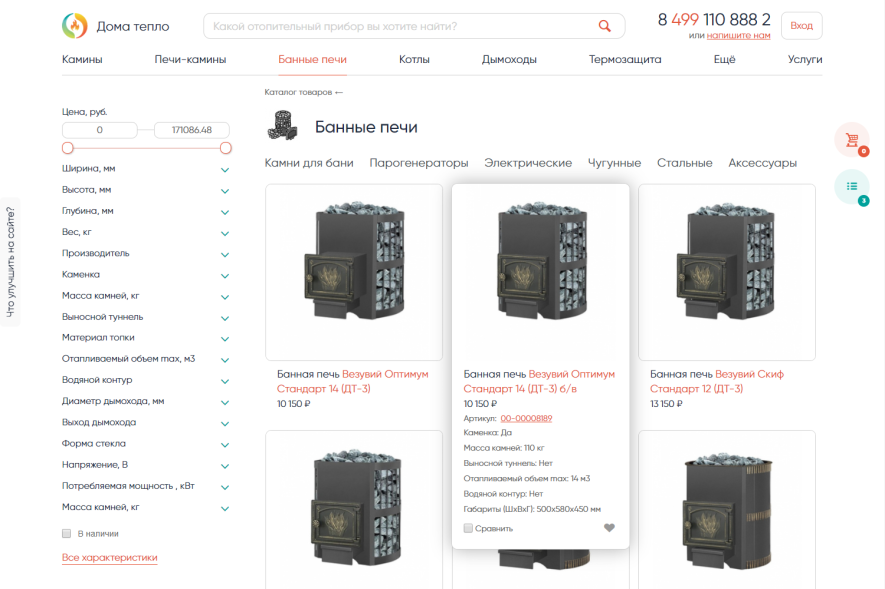The width and height of the screenshot is (885, 589).
Task: Select the Электрические subcategory
Action: click(x=528, y=163)
